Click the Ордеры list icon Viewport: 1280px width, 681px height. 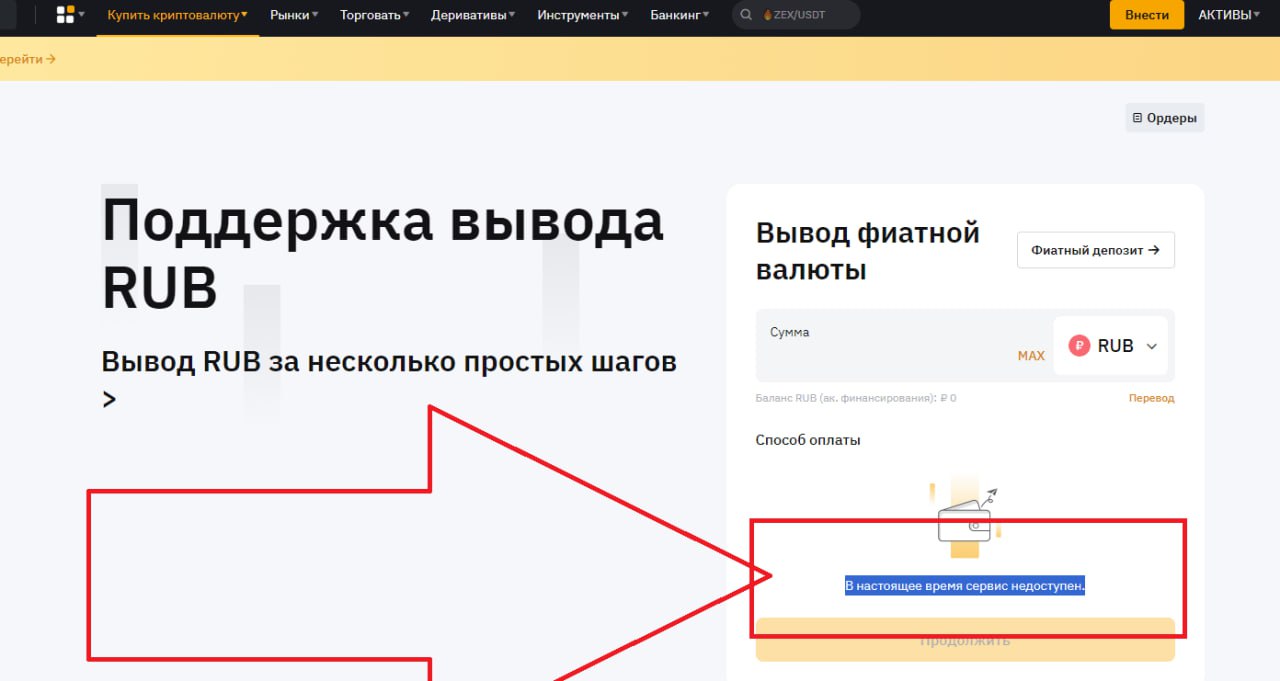1137,118
